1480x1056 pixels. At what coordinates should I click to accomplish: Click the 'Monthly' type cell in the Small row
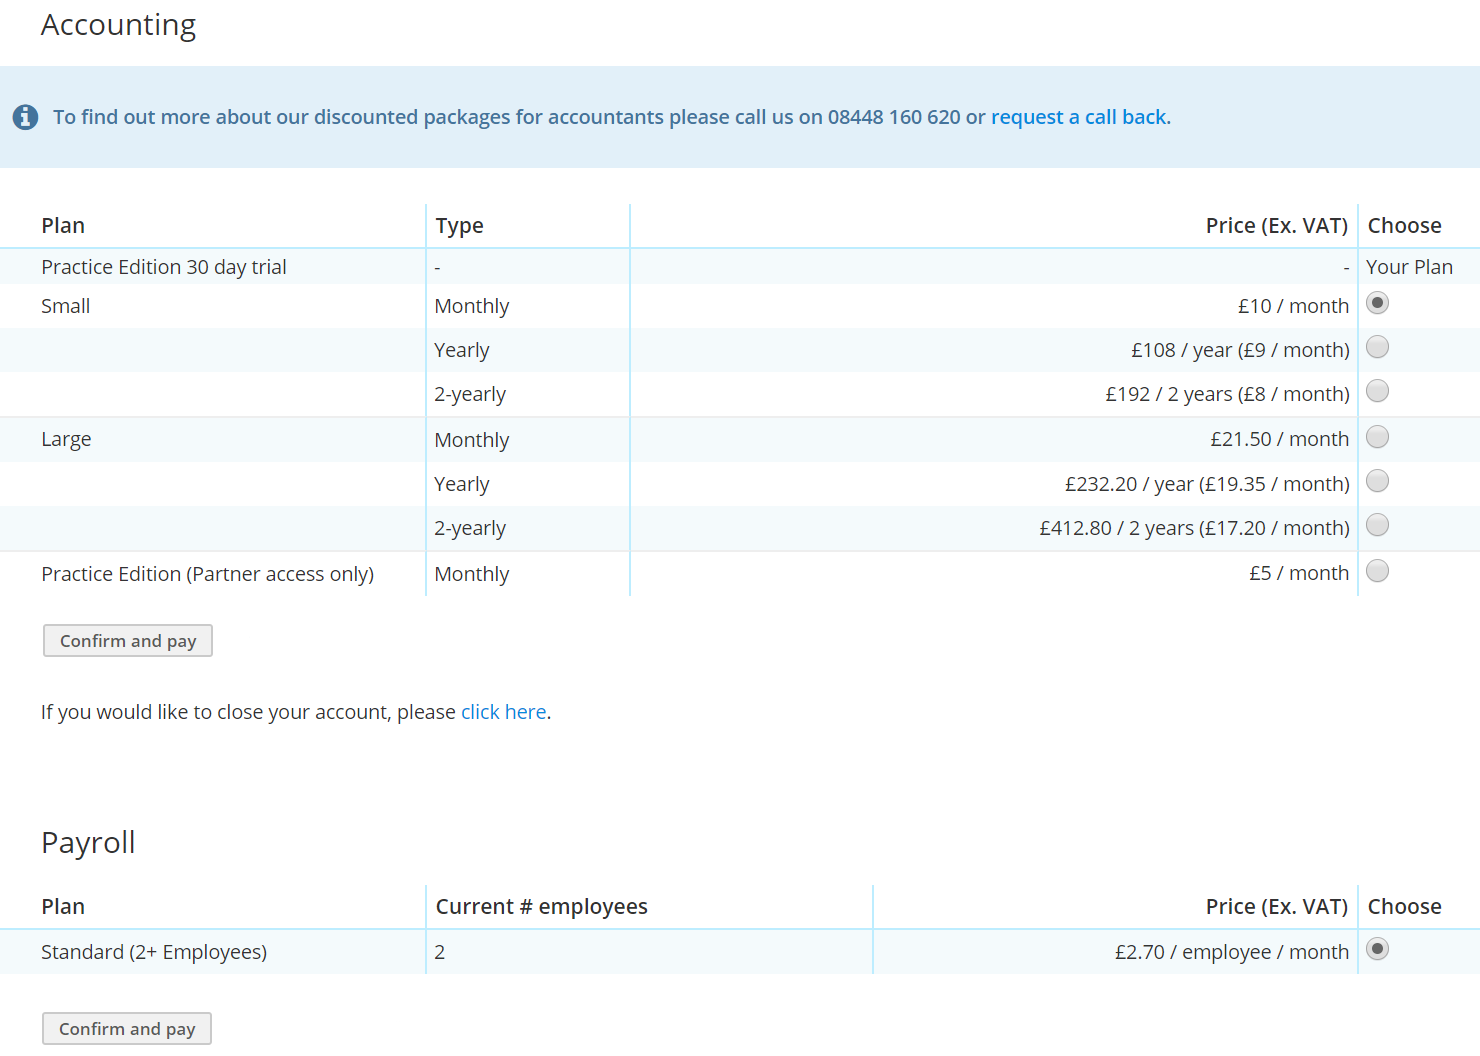[x=472, y=306]
